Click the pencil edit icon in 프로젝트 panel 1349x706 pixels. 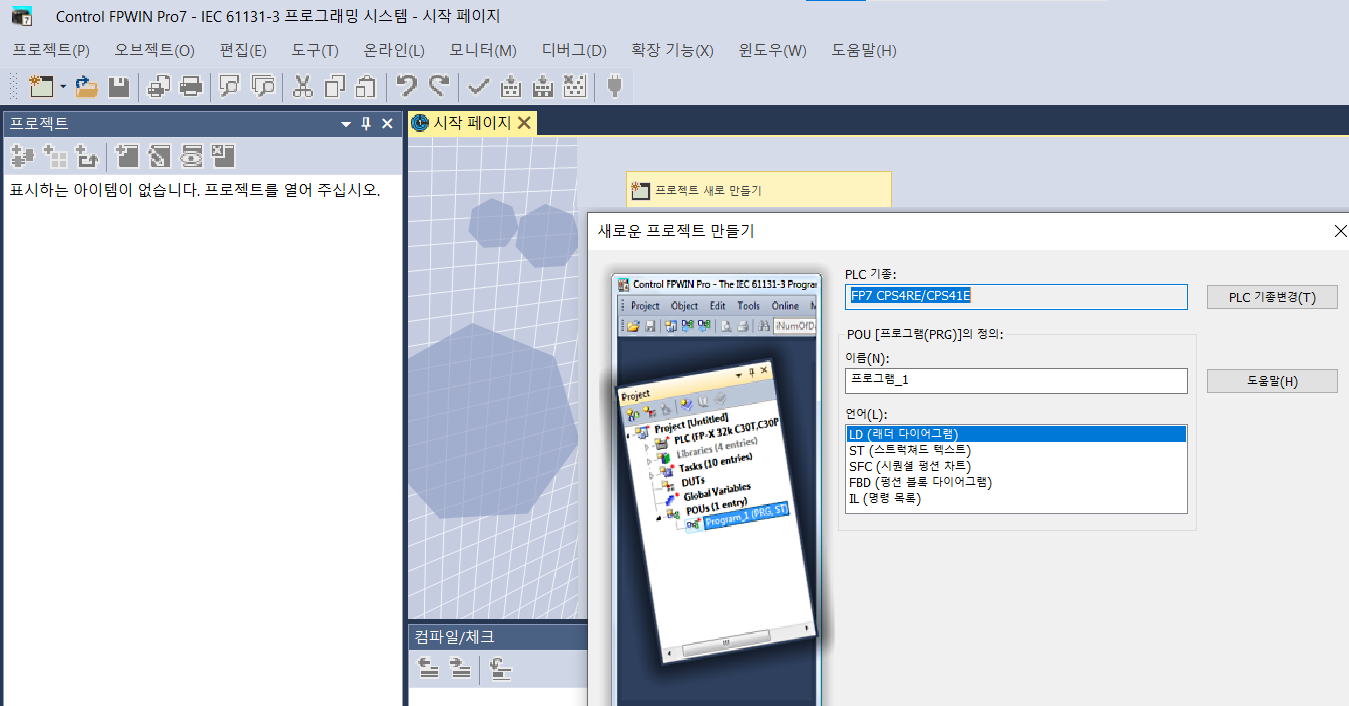tap(159, 156)
